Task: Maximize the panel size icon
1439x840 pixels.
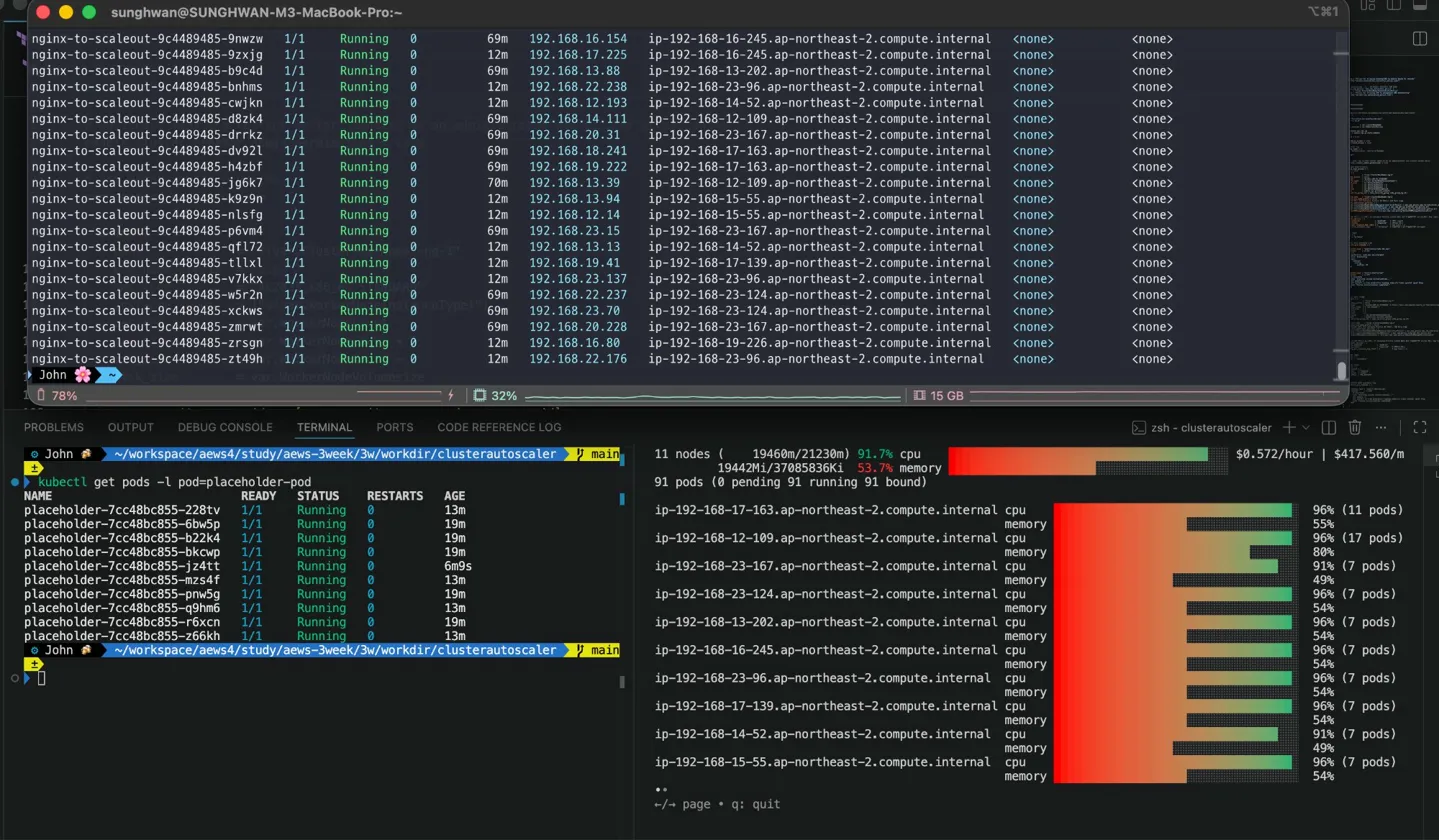Action: tap(1420, 427)
